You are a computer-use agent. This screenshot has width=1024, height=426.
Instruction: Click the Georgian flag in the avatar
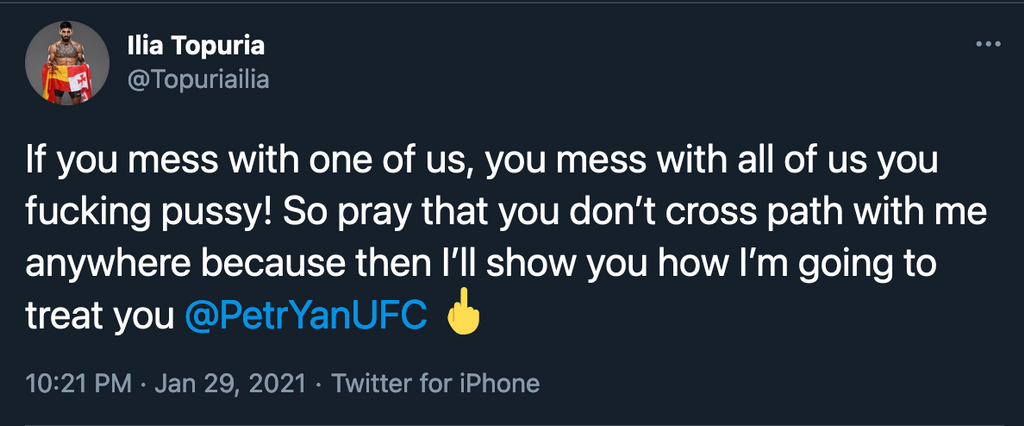tap(82, 83)
